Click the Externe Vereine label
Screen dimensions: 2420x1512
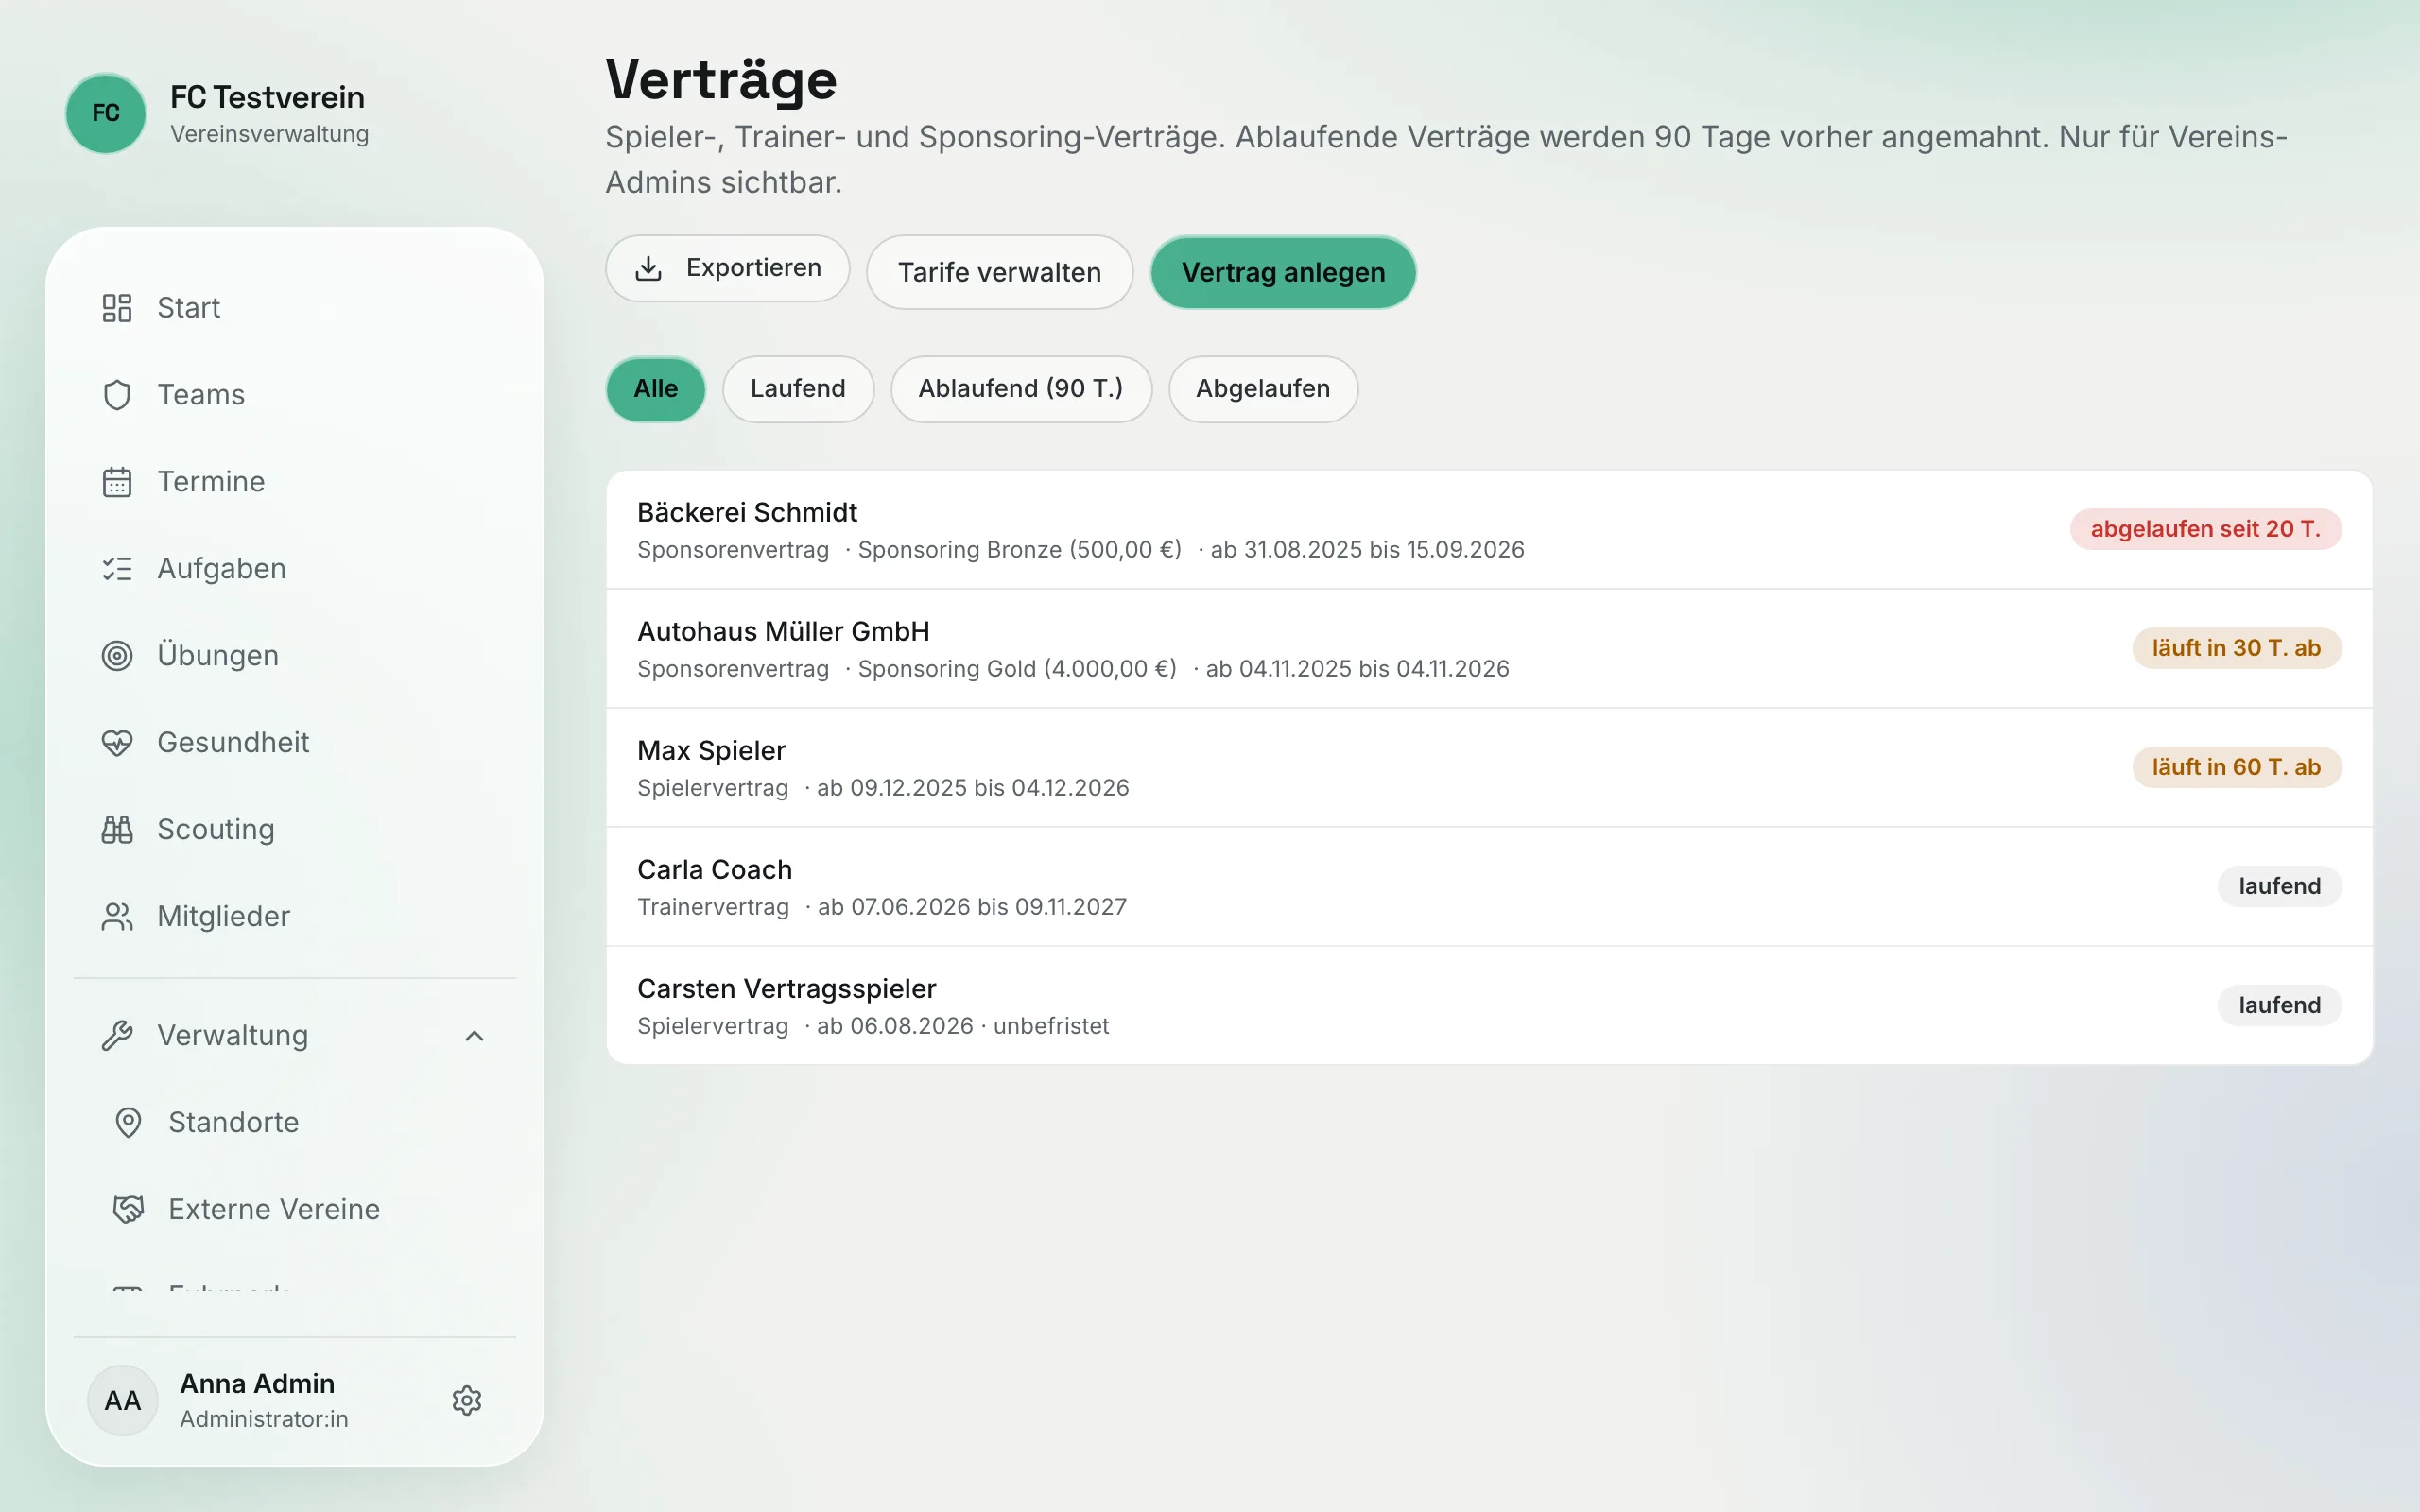(274, 1210)
